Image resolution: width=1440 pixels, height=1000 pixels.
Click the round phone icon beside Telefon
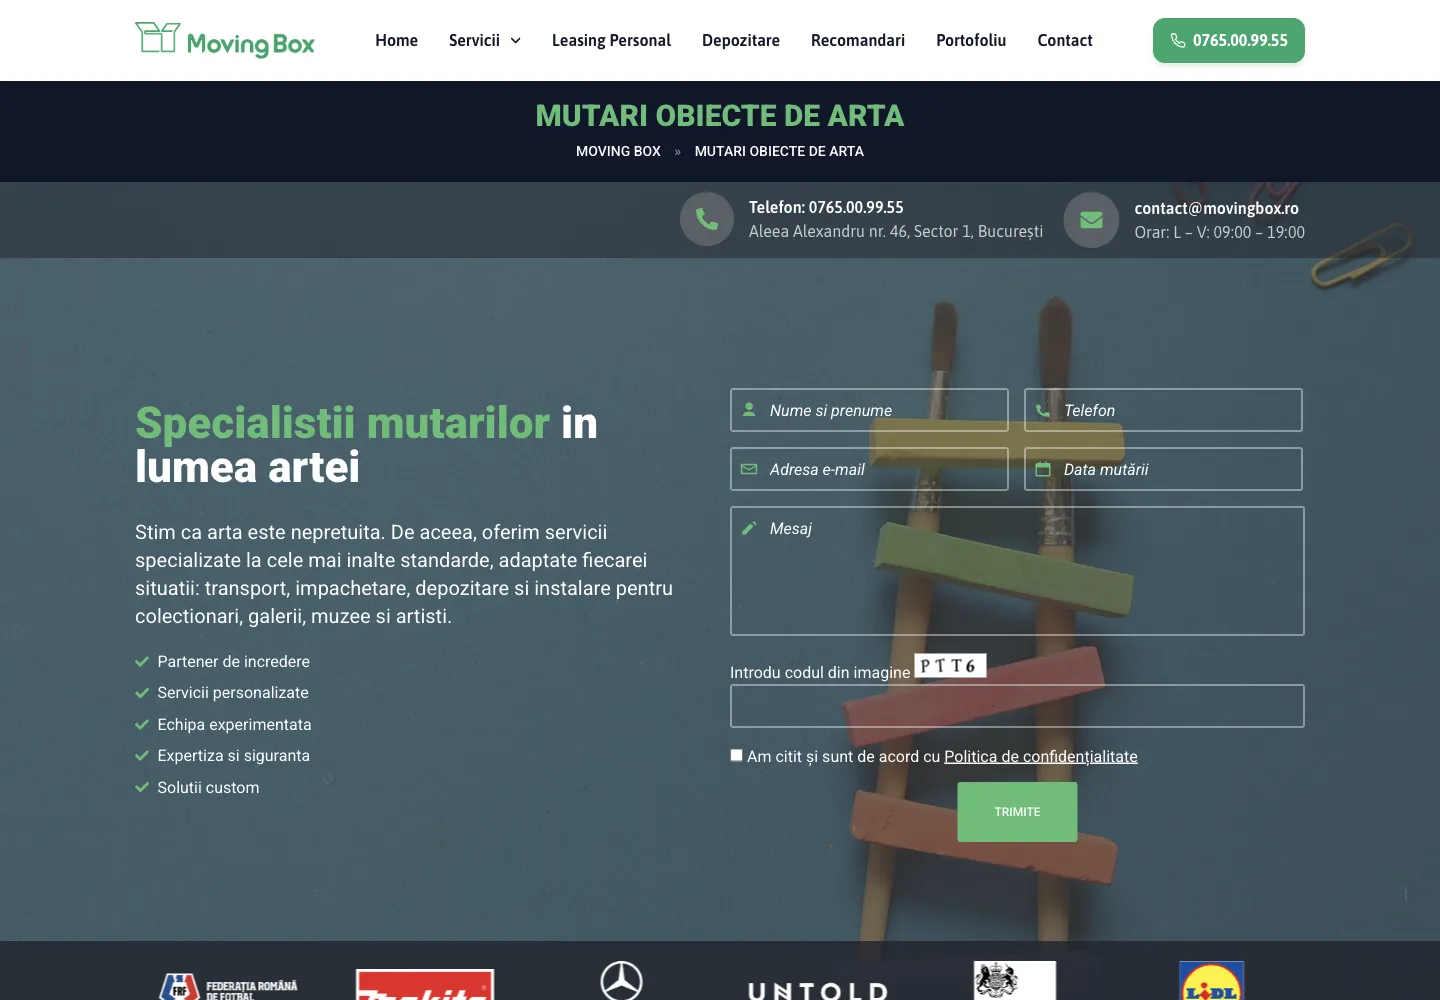point(707,219)
